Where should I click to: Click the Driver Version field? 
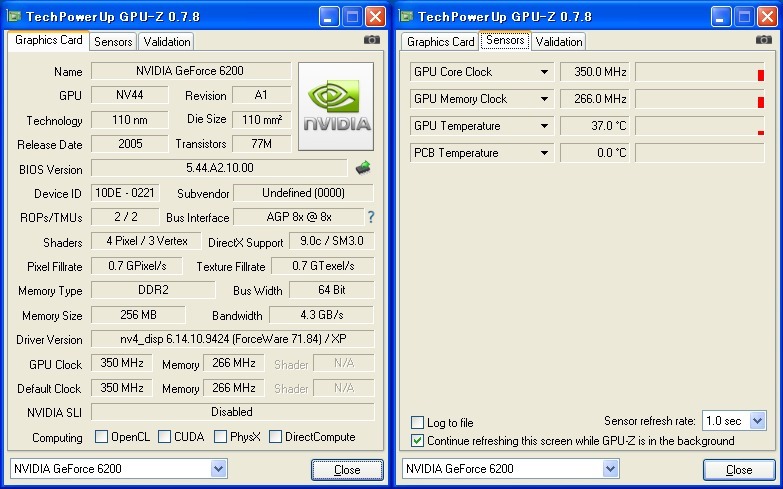click(x=233, y=339)
